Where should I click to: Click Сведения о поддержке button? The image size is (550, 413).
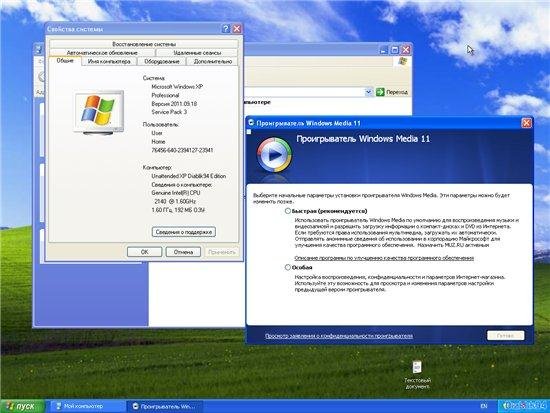tap(184, 232)
